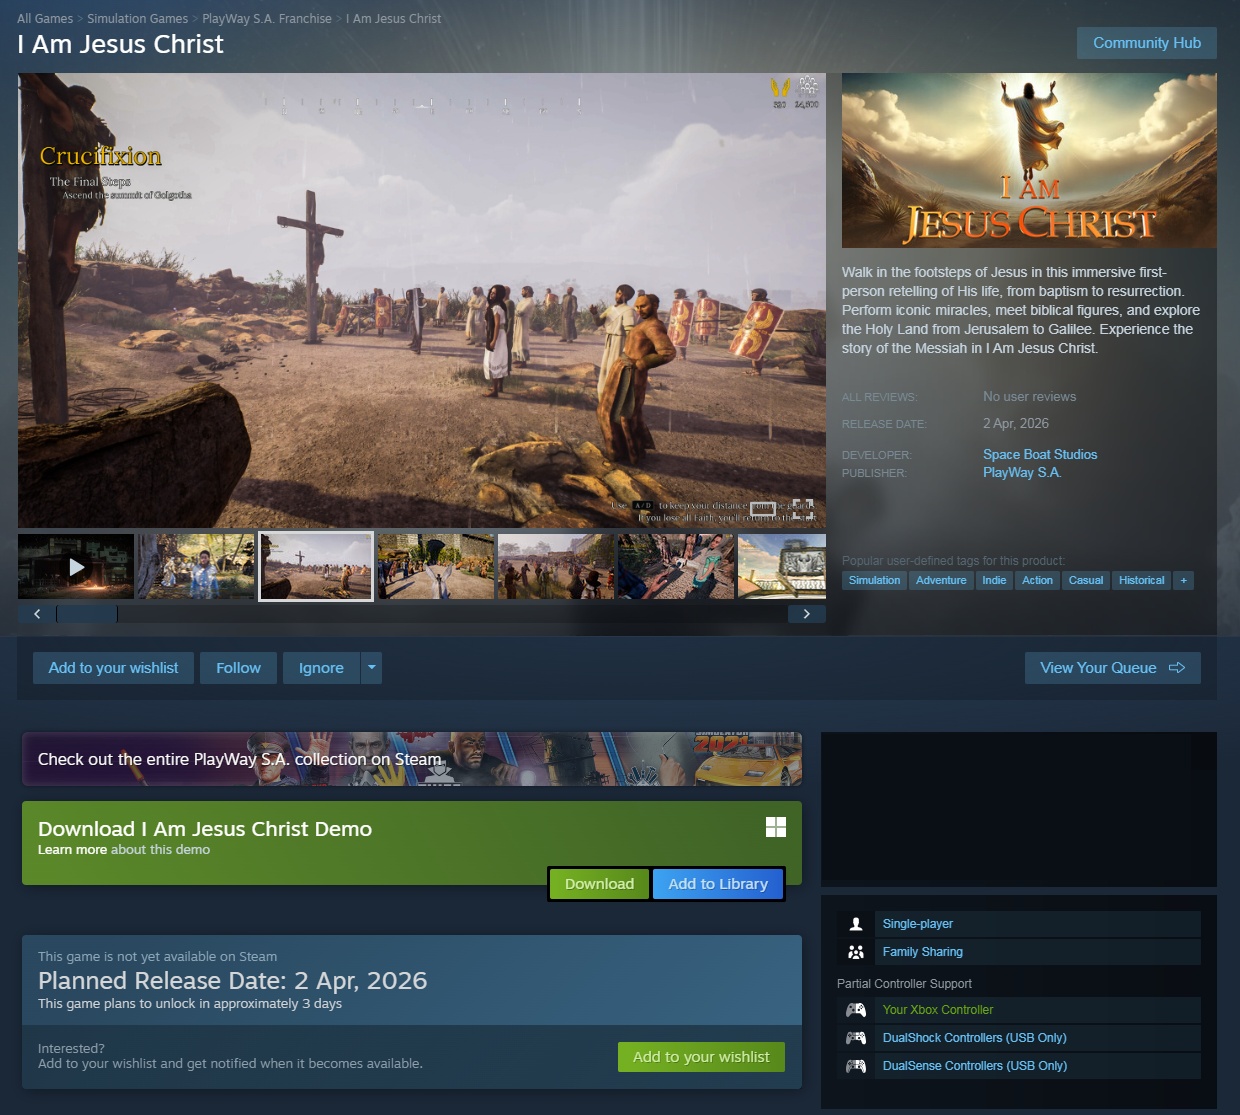This screenshot has width=1240, height=1115.
Task: Open the Community Hub
Action: pyautogui.click(x=1146, y=43)
